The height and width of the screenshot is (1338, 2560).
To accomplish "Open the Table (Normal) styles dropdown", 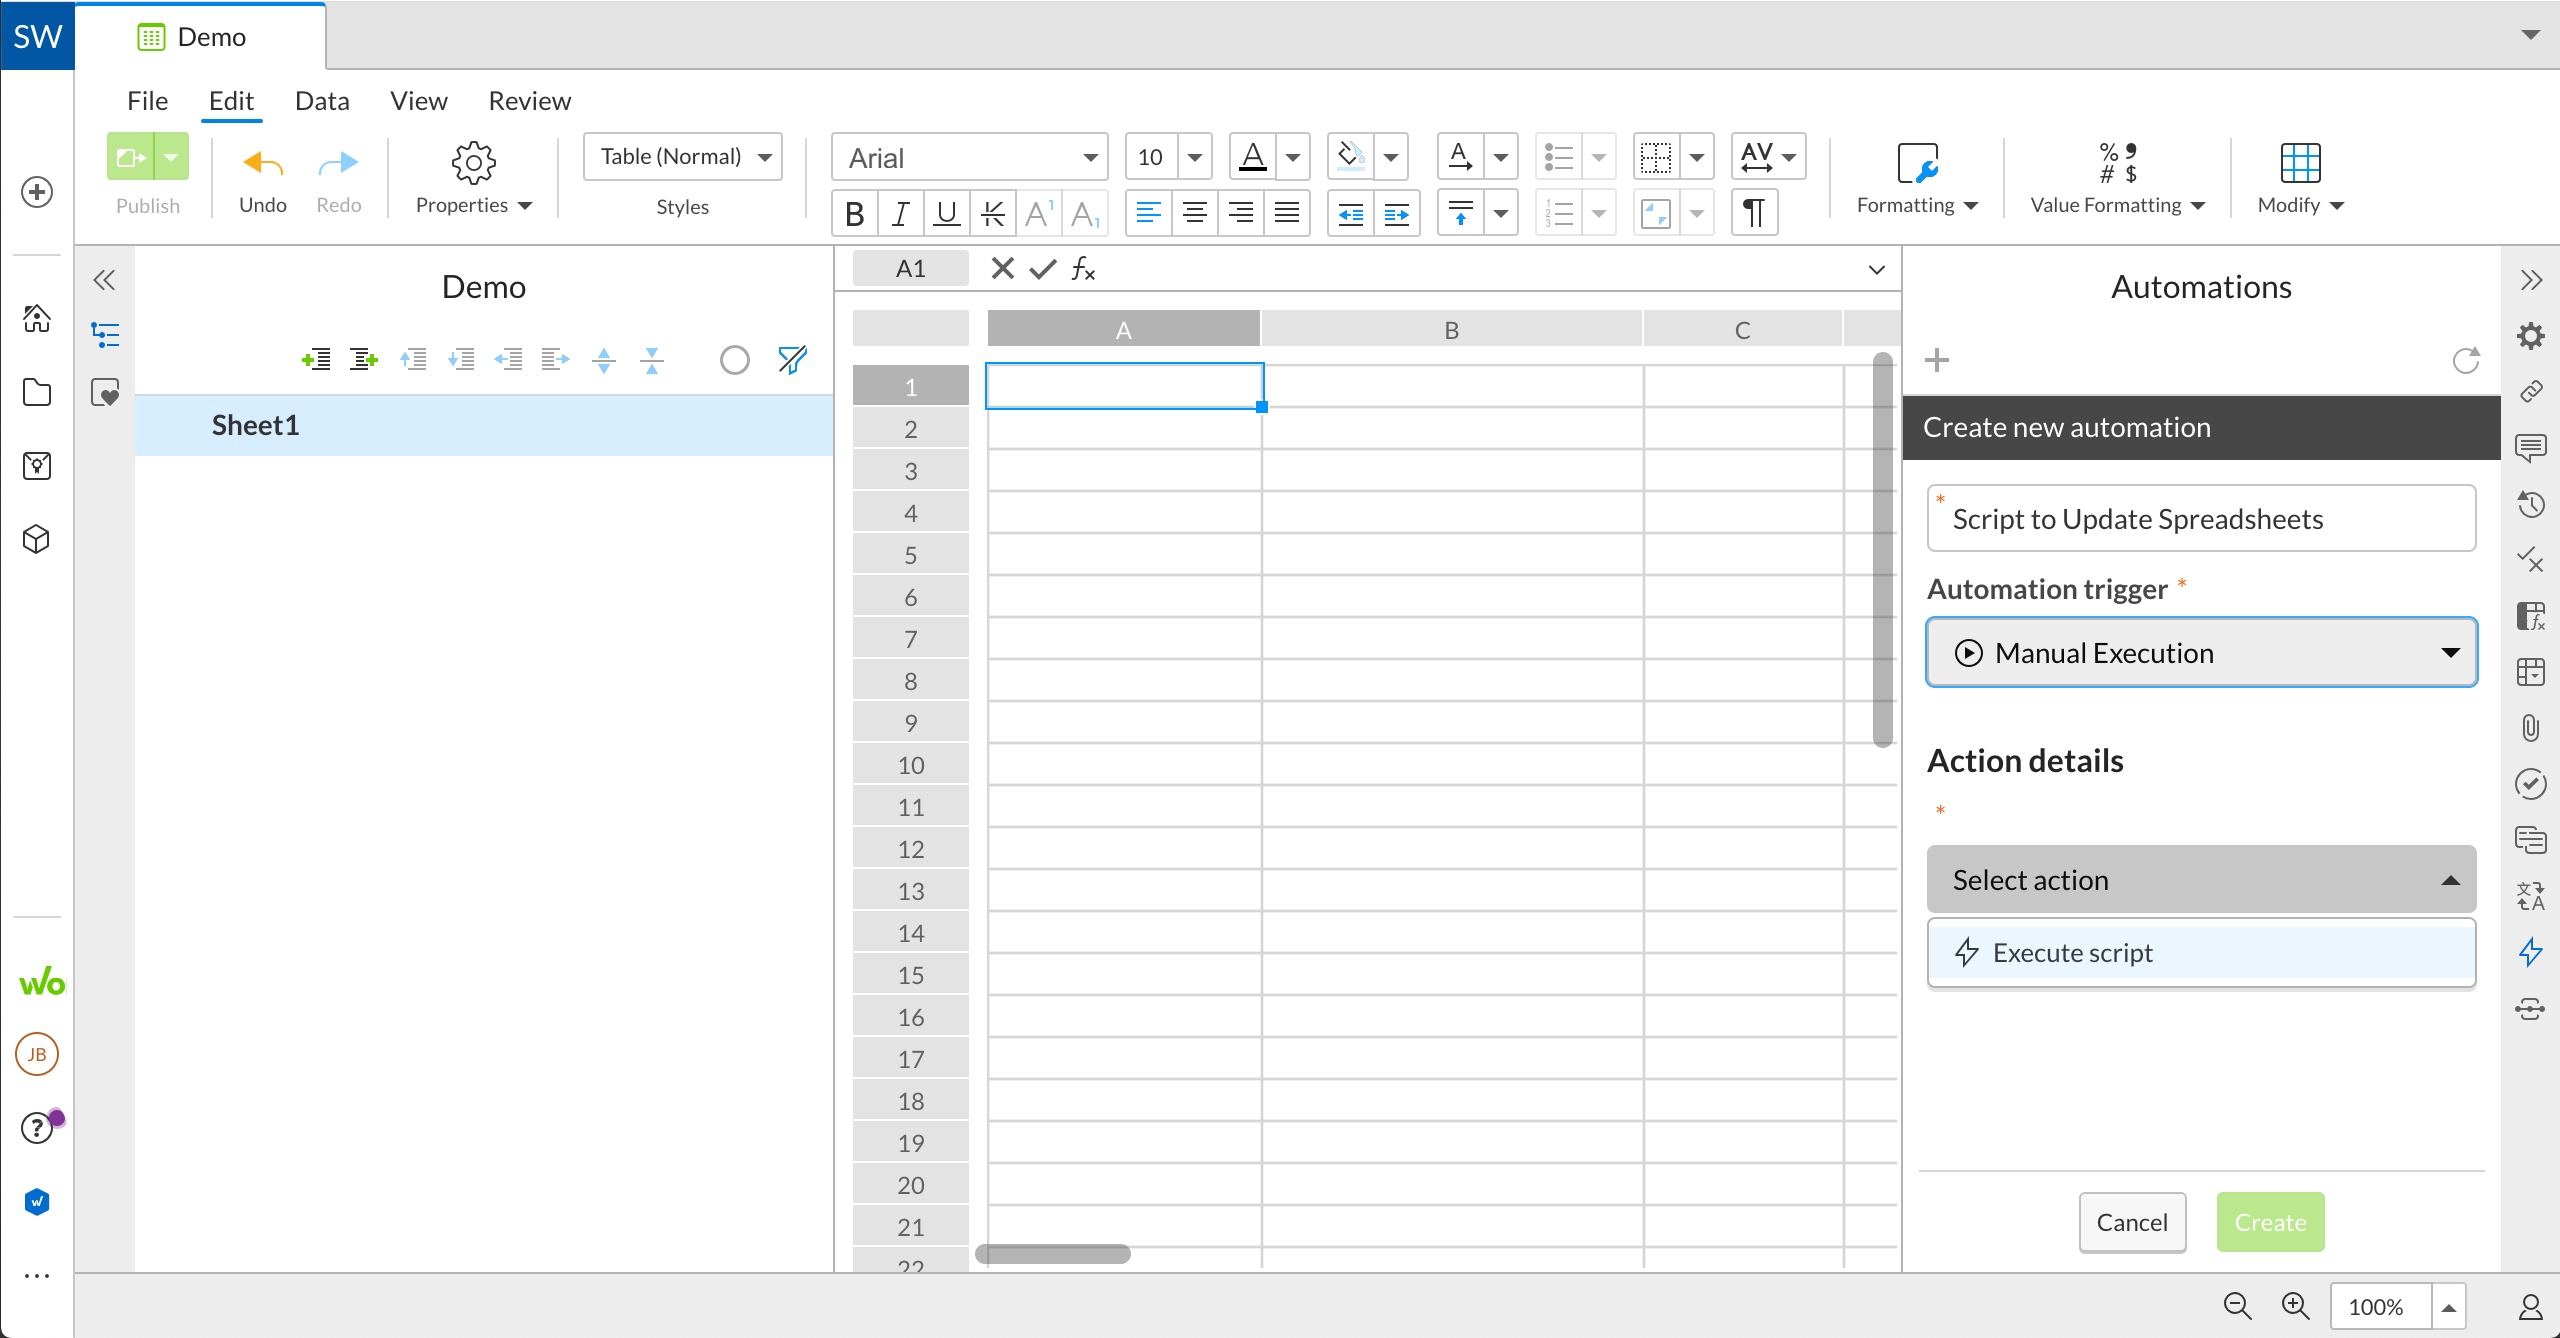I will click(683, 157).
